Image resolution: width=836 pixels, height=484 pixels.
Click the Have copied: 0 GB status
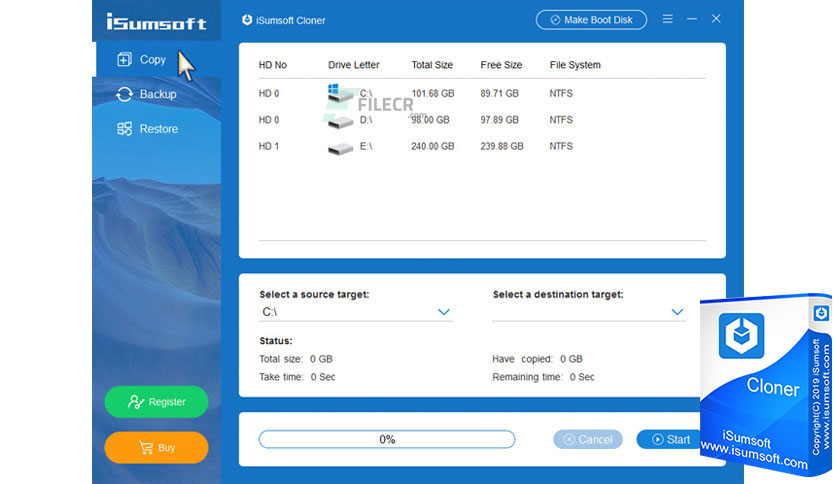[537, 359]
